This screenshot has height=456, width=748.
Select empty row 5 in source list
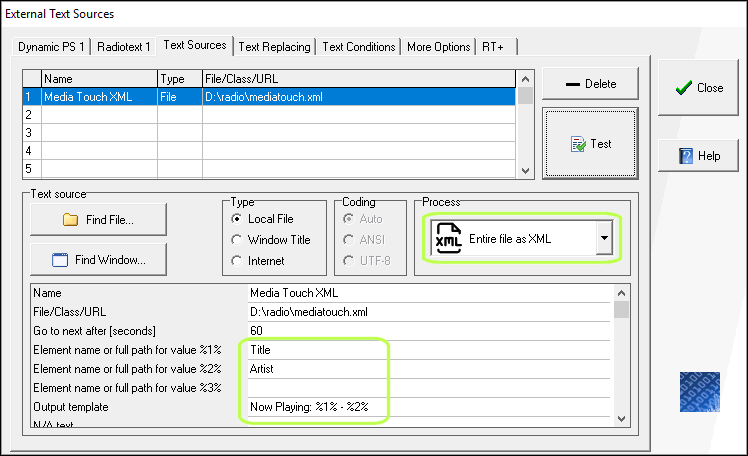(269, 169)
